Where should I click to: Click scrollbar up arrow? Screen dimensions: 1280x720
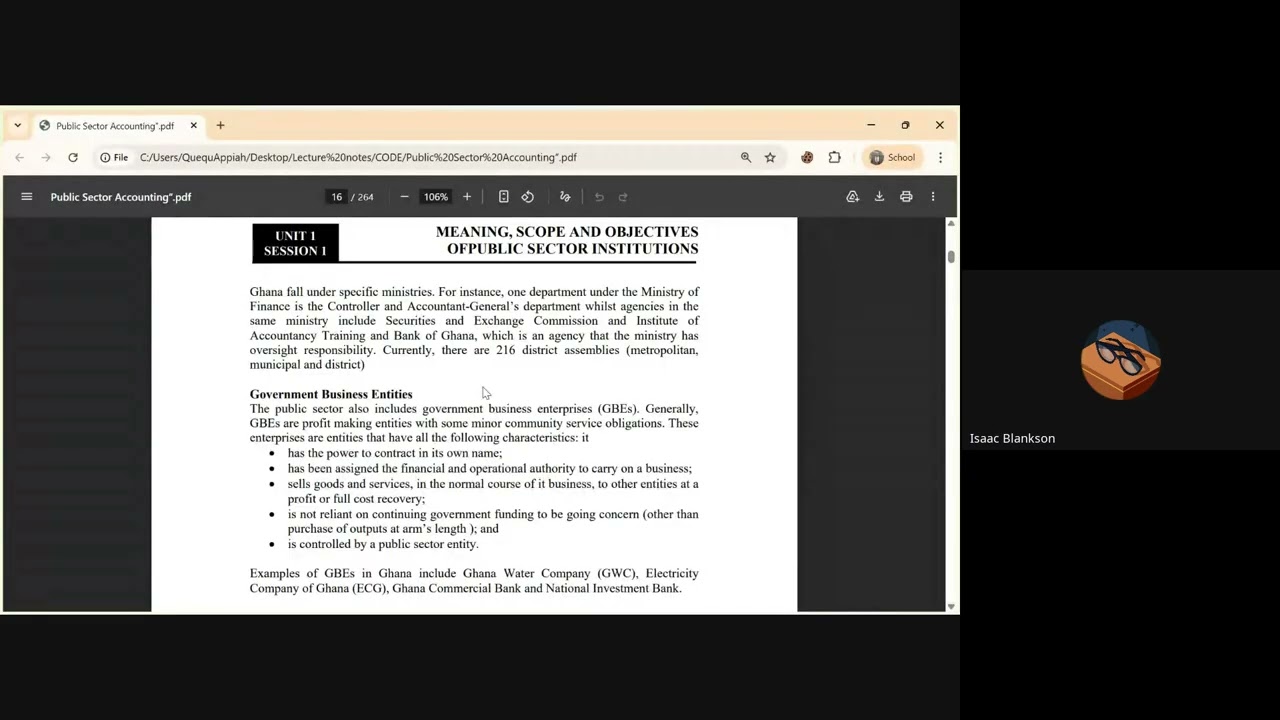(951, 223)
